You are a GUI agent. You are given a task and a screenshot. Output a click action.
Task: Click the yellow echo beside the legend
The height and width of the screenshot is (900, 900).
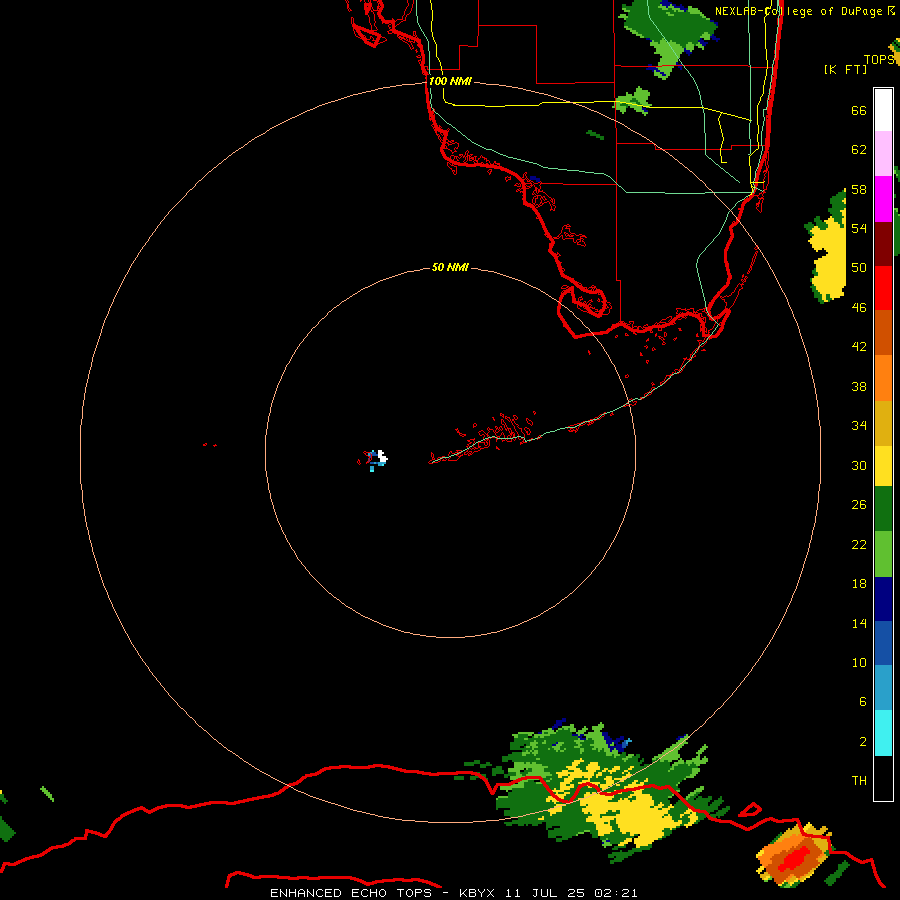click(830, 258)
